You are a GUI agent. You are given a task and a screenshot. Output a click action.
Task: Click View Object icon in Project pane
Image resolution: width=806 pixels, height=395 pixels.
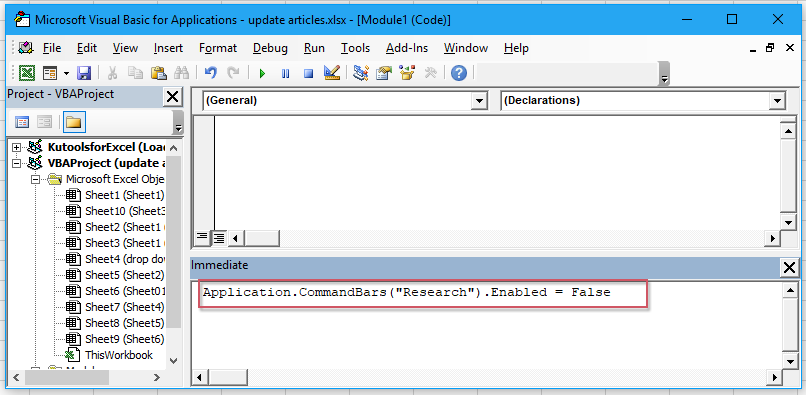[45, 122]
